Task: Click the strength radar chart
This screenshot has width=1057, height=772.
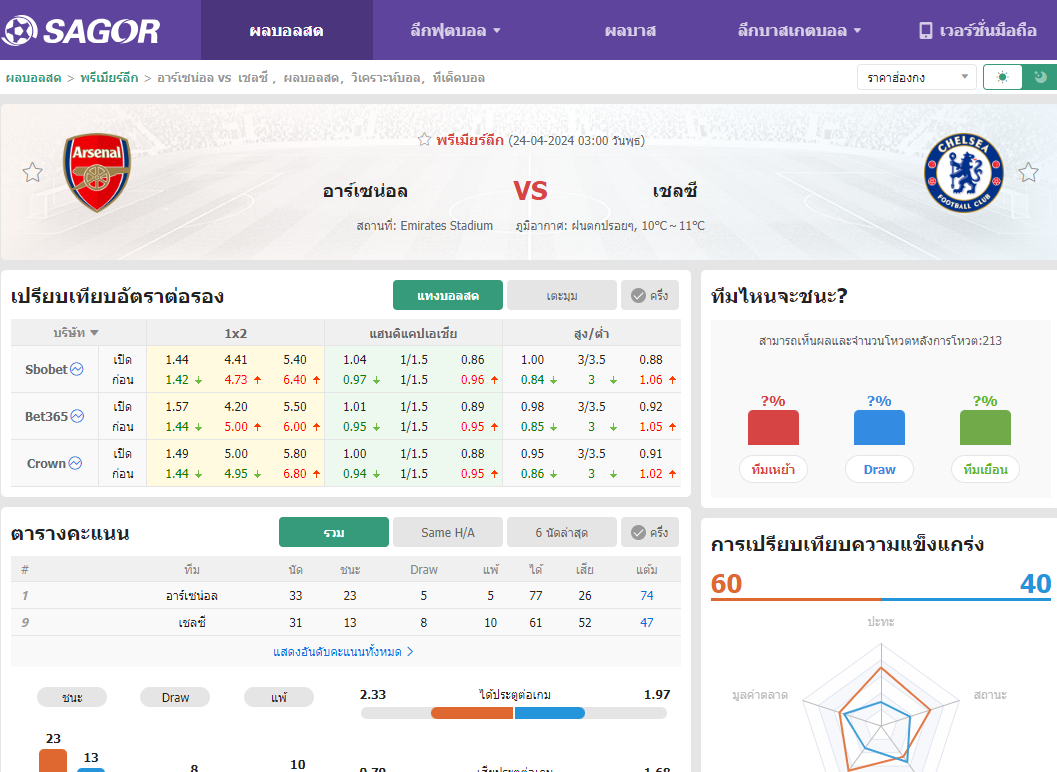Action: point(881,708)
